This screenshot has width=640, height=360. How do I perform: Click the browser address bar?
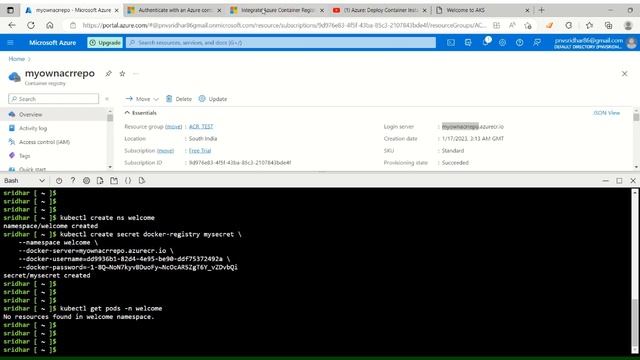coord(284,25)
